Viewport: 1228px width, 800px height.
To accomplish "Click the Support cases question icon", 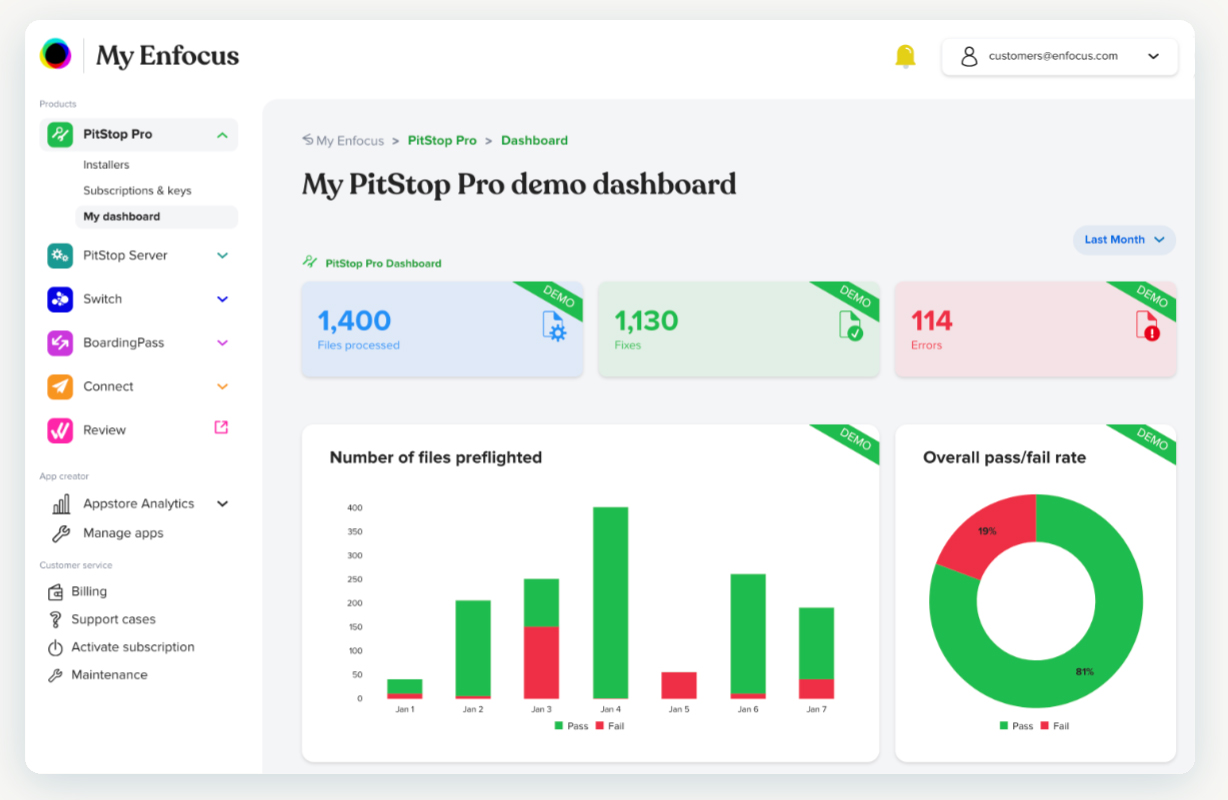I will [55, 620].
